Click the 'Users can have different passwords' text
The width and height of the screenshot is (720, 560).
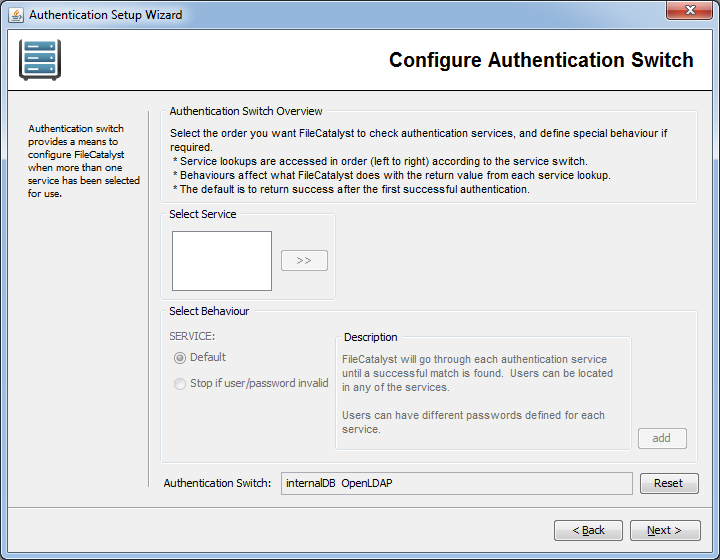473,422
